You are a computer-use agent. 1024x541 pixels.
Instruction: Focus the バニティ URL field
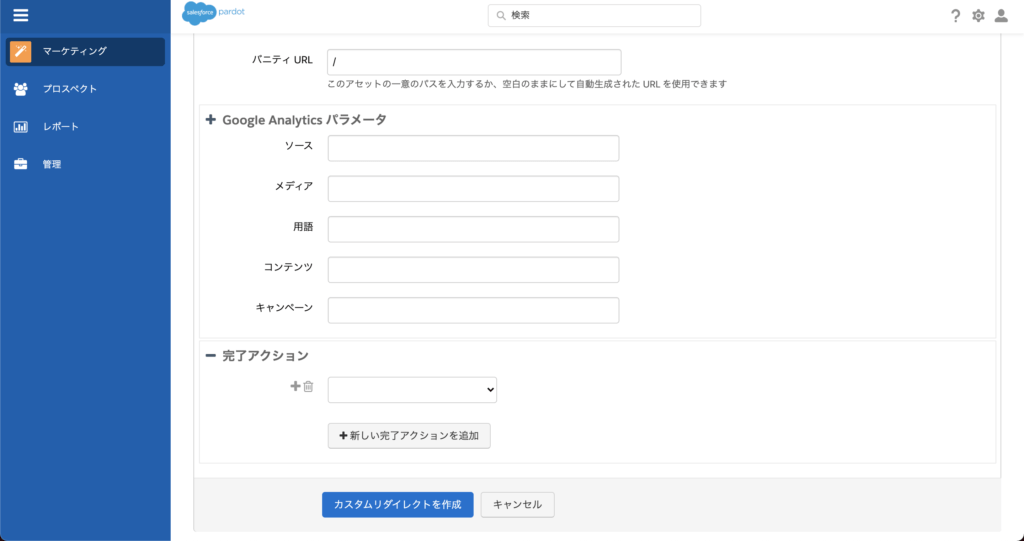click(x=474, y=62)
